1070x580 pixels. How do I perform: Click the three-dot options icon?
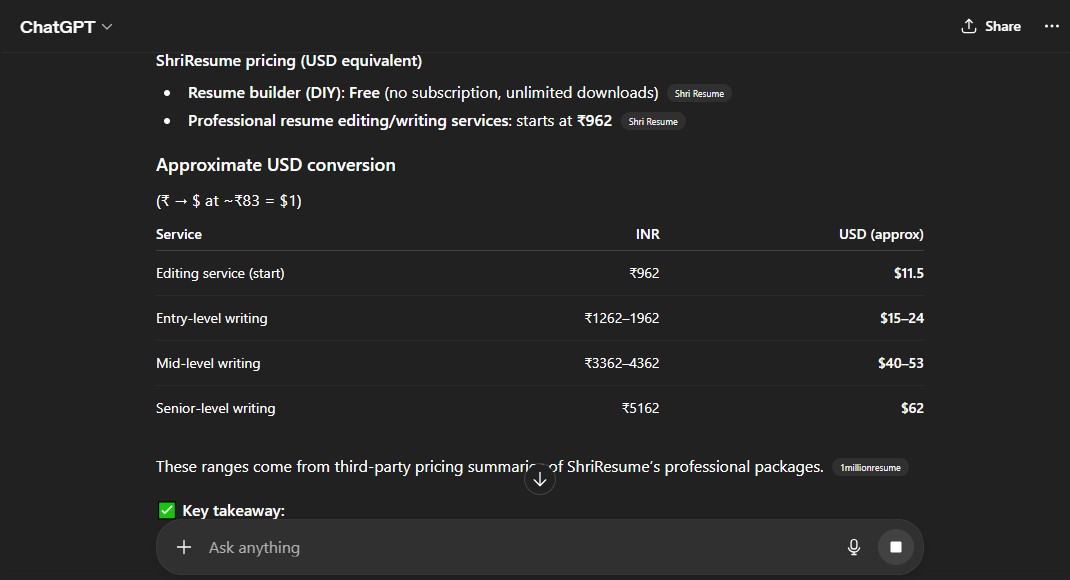(x=1051, y=25)
